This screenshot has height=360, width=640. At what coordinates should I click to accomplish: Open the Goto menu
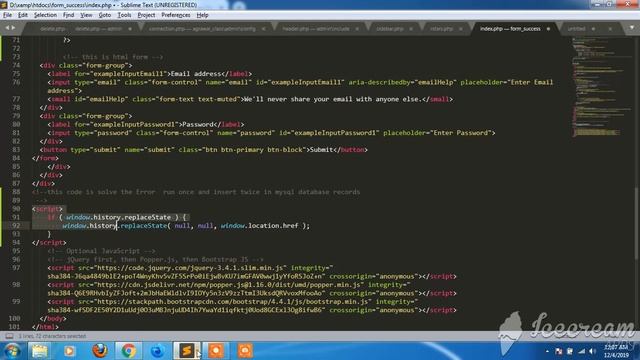[105, 15]
